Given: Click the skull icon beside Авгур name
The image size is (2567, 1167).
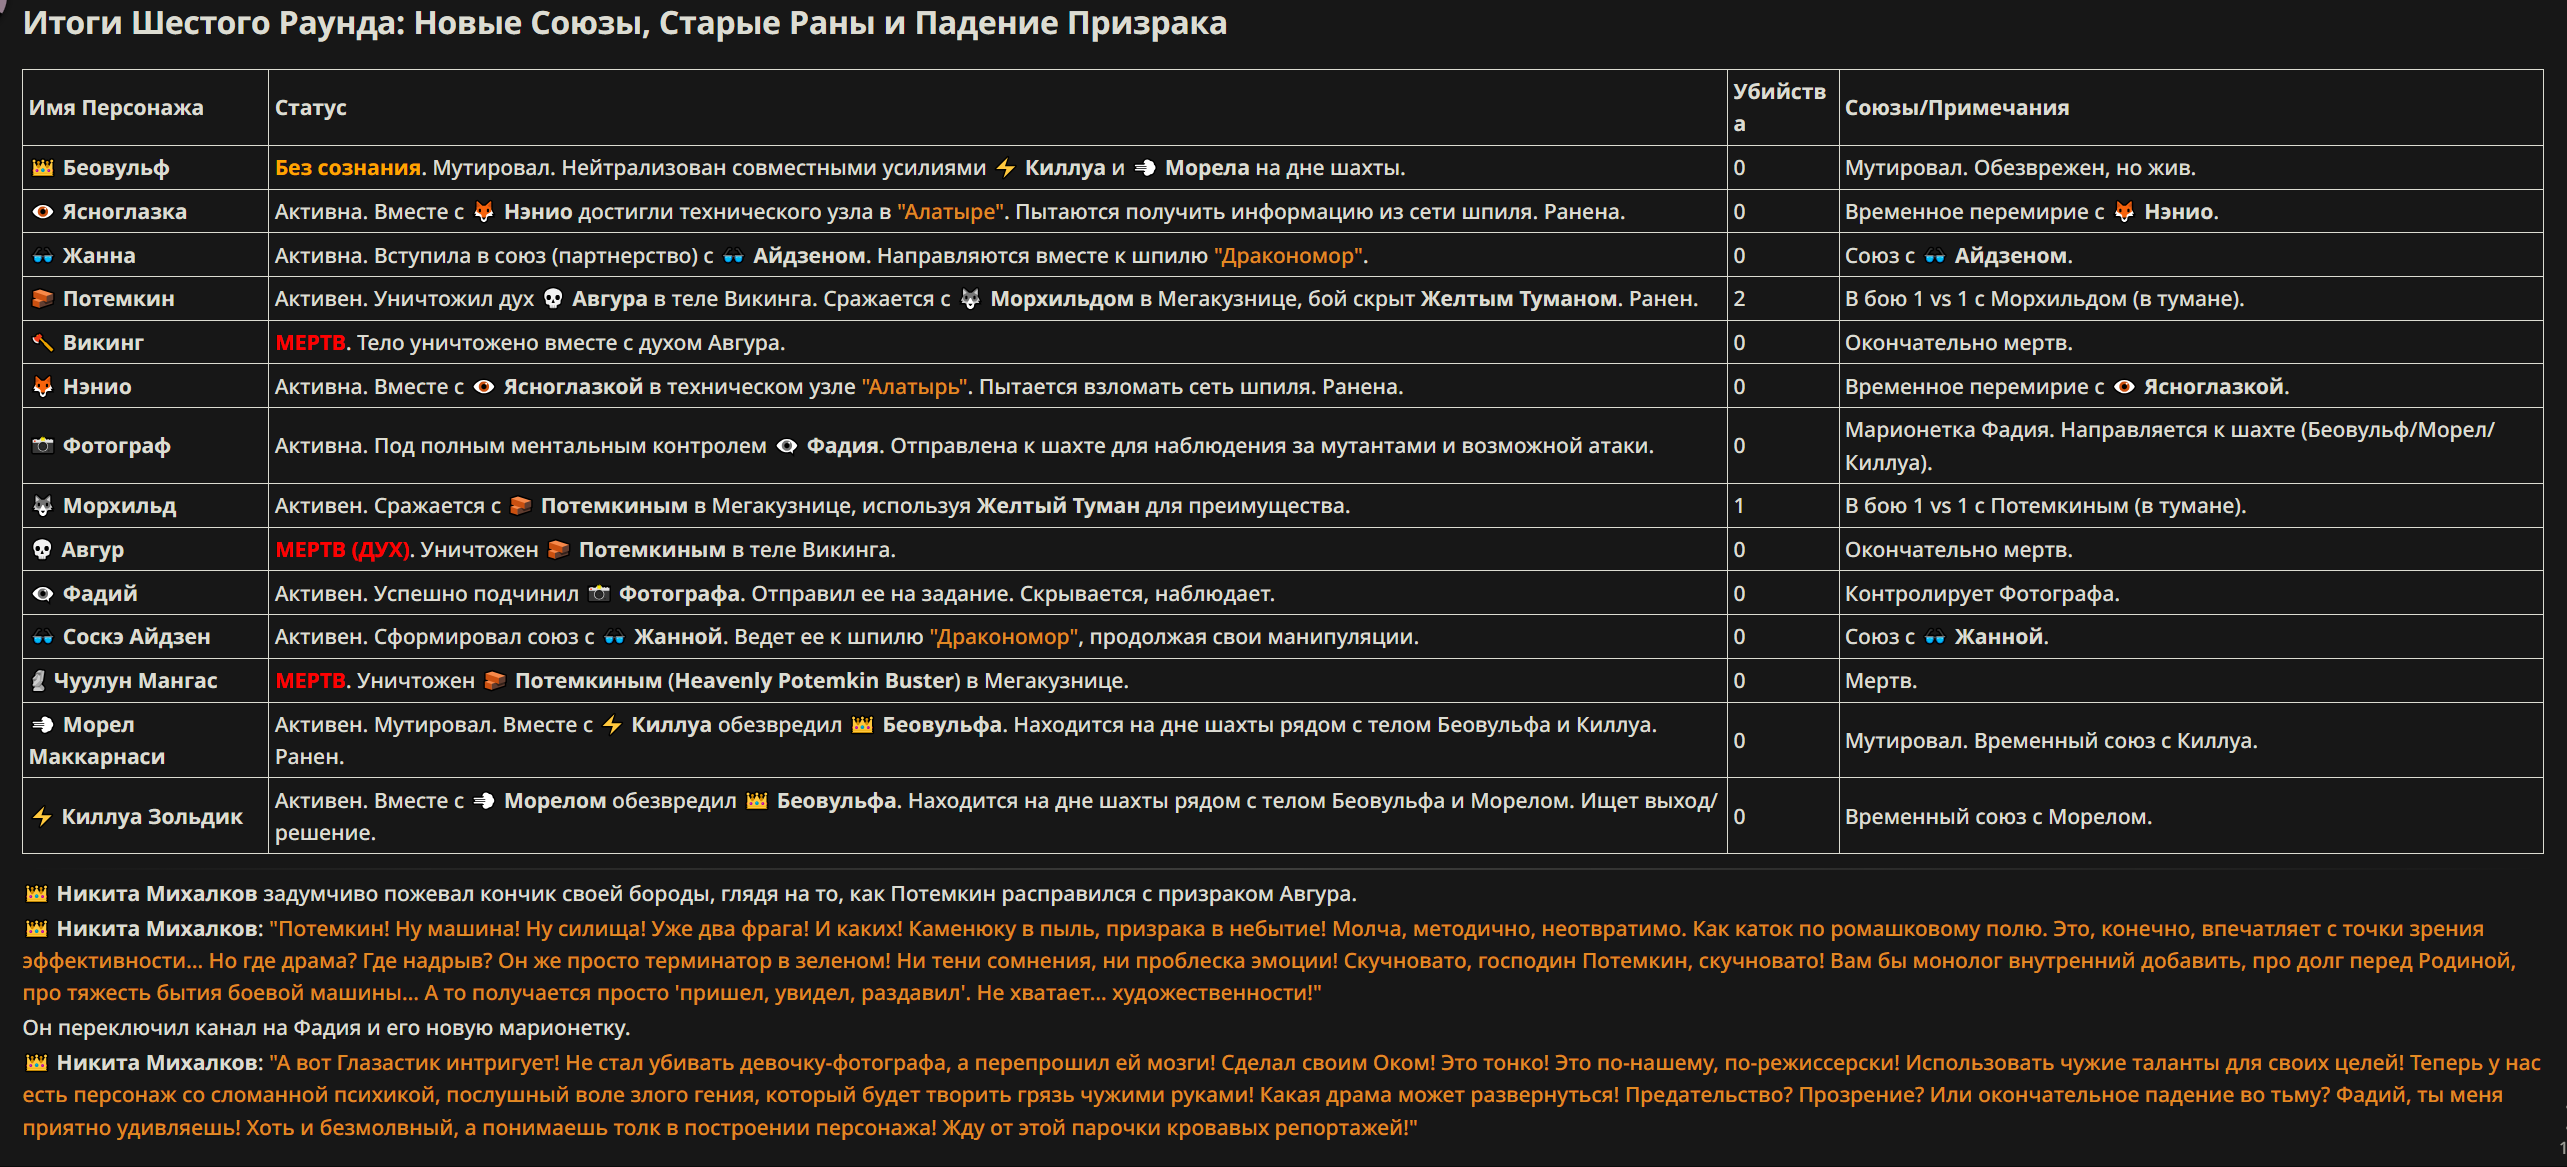Looking at the screenshot, I should coord(42,550).
